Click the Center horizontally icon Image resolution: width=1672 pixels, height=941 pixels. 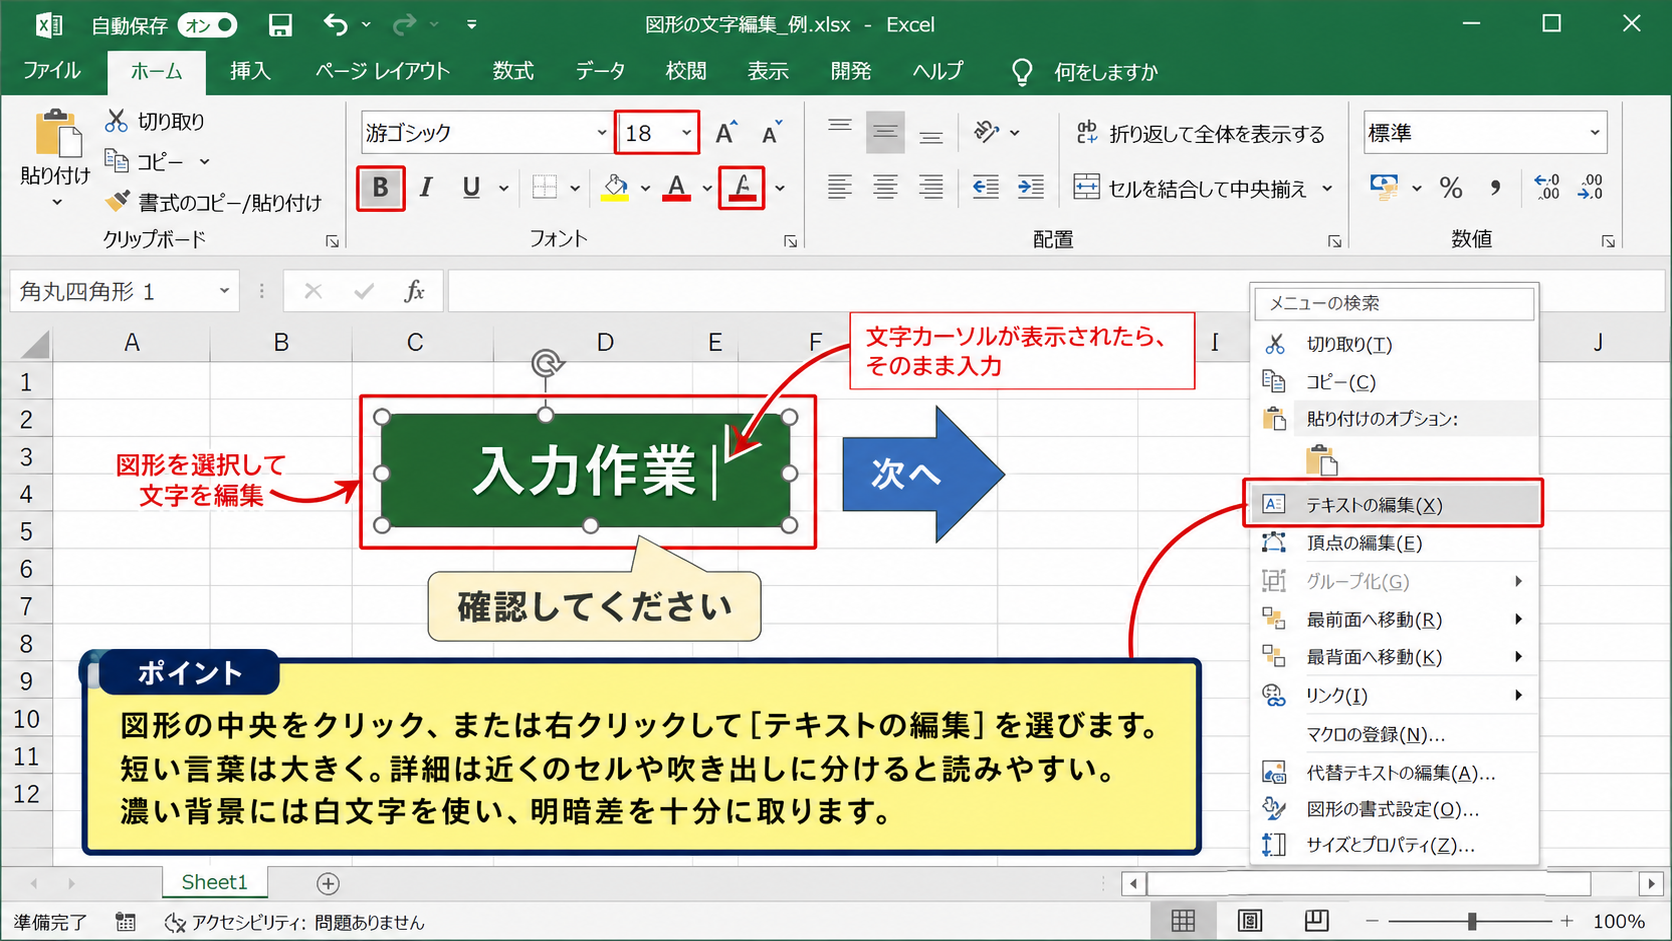coord(885,187)
